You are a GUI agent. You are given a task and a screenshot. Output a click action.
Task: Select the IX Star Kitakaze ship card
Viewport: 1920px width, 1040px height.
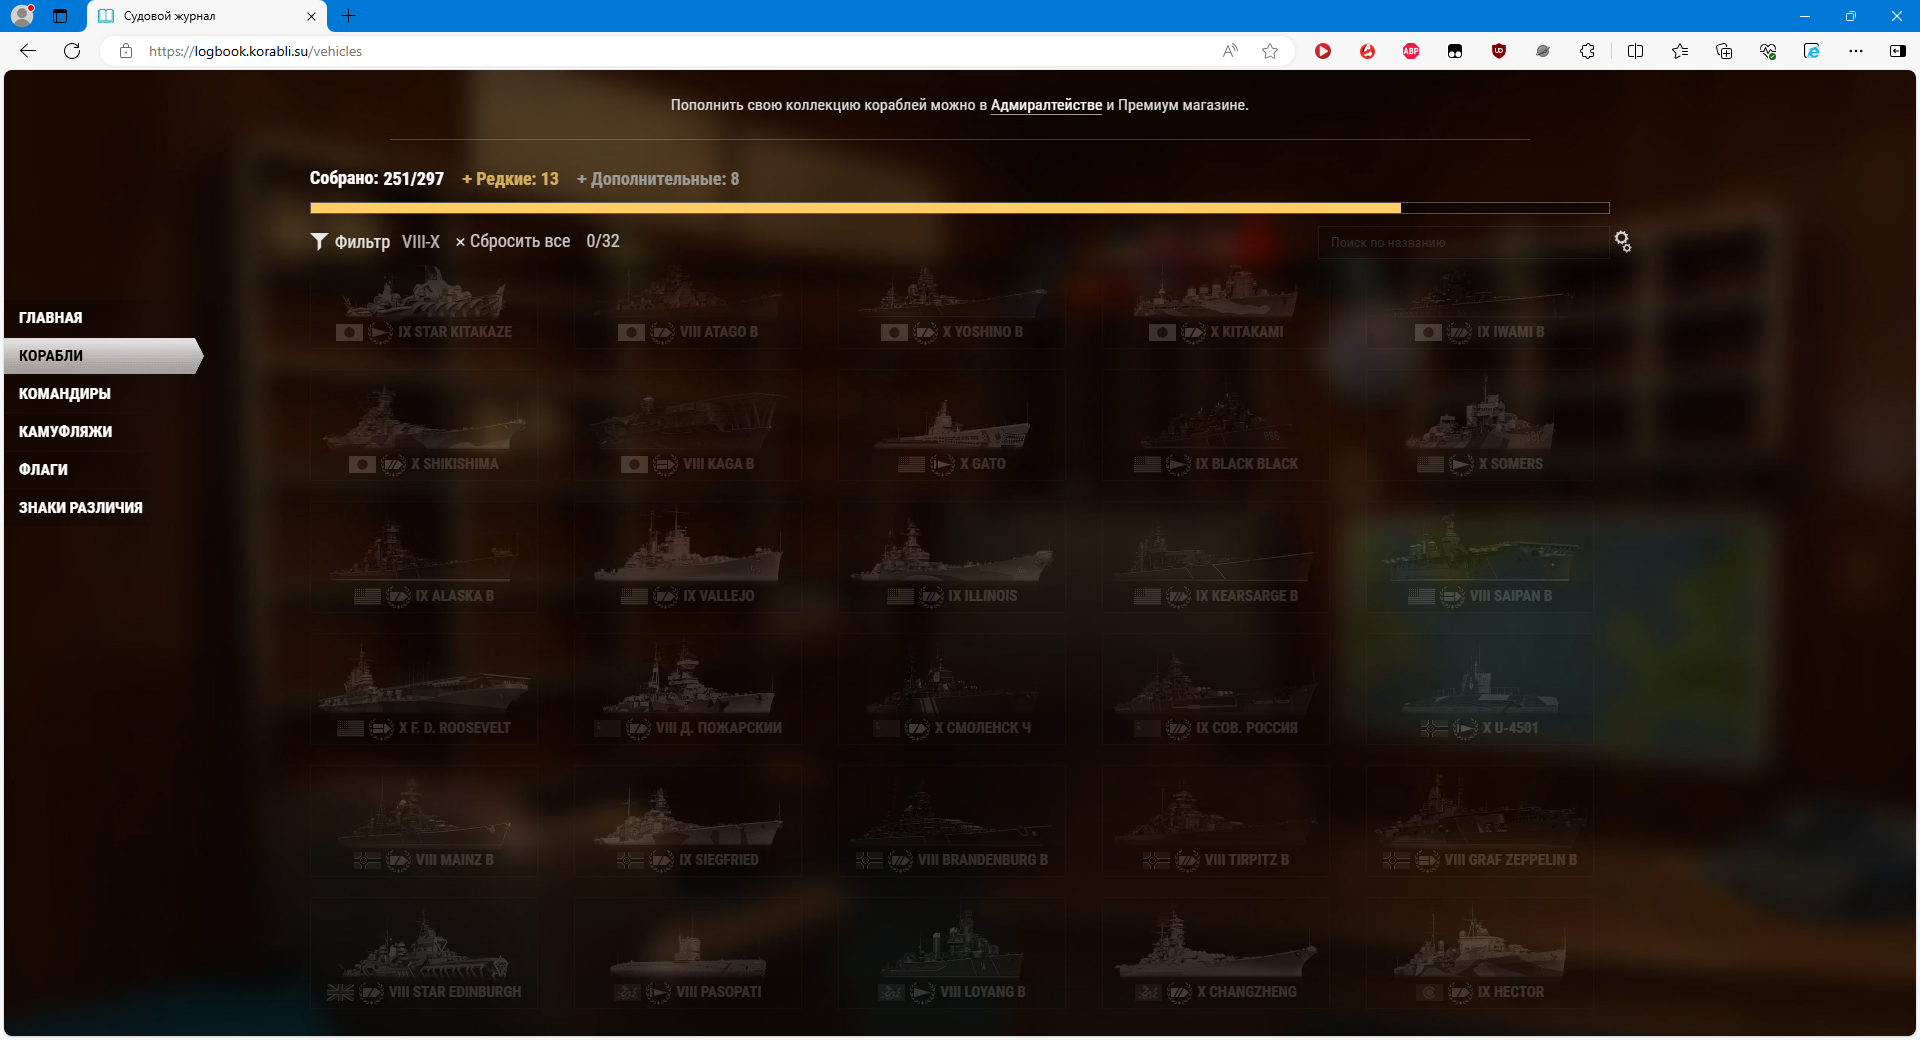[x=424, y=305]
